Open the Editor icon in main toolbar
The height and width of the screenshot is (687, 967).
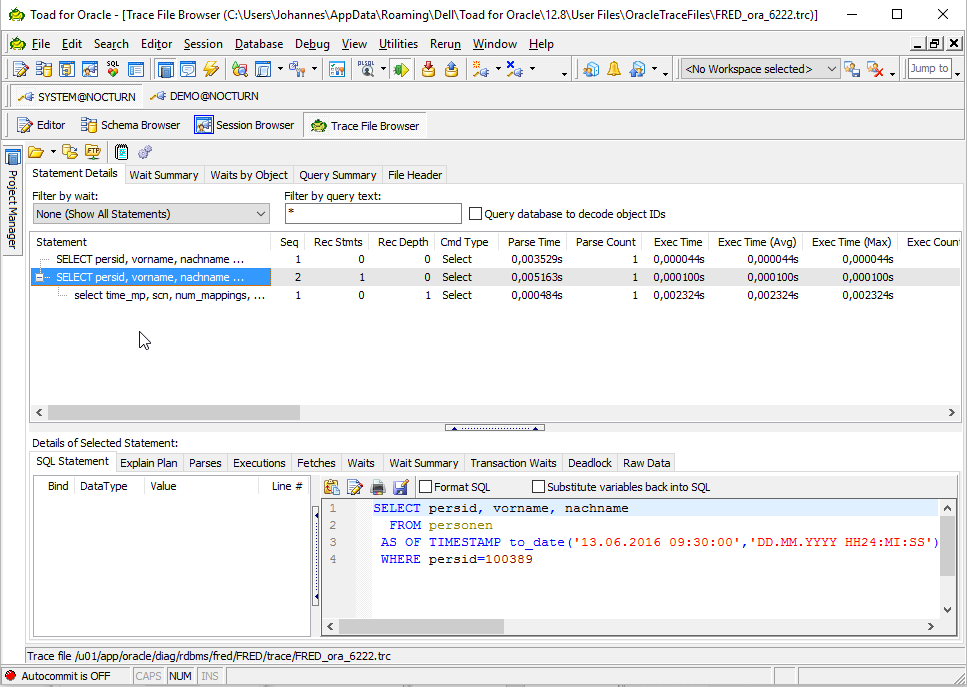[x=20, y=69]
